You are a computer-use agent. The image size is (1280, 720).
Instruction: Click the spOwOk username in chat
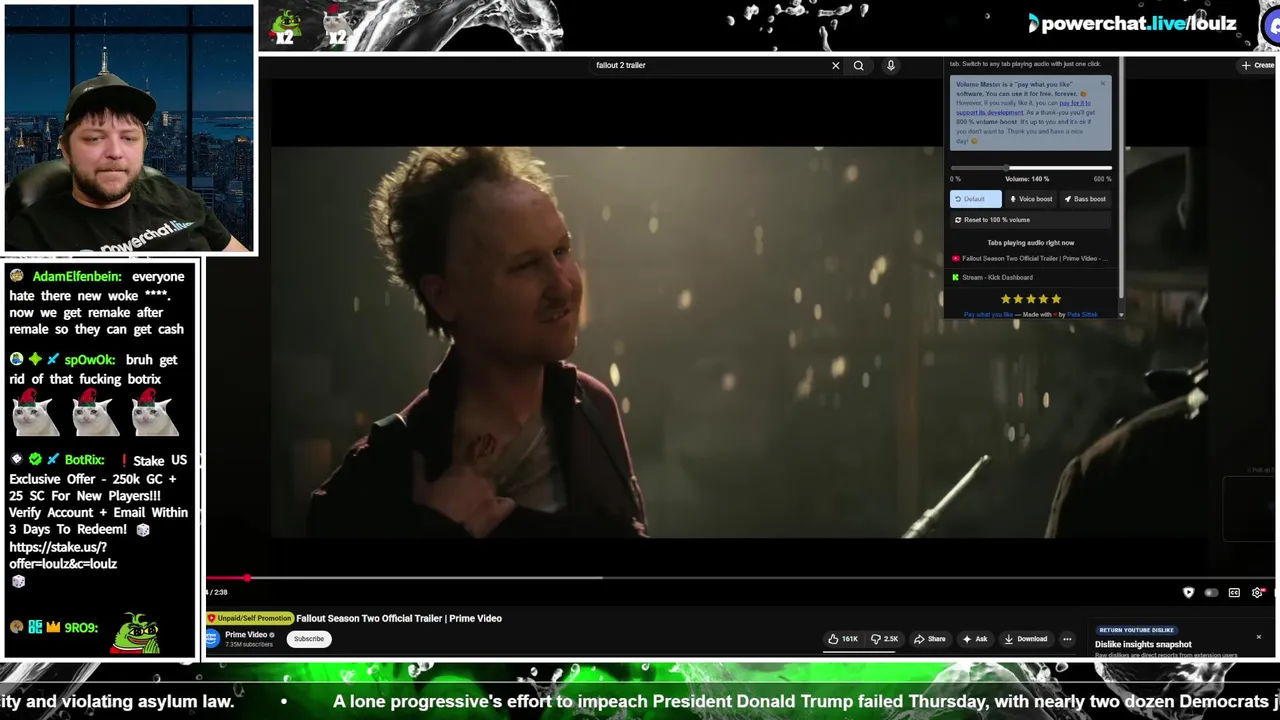pyautogui.click(x=90, y=360)
